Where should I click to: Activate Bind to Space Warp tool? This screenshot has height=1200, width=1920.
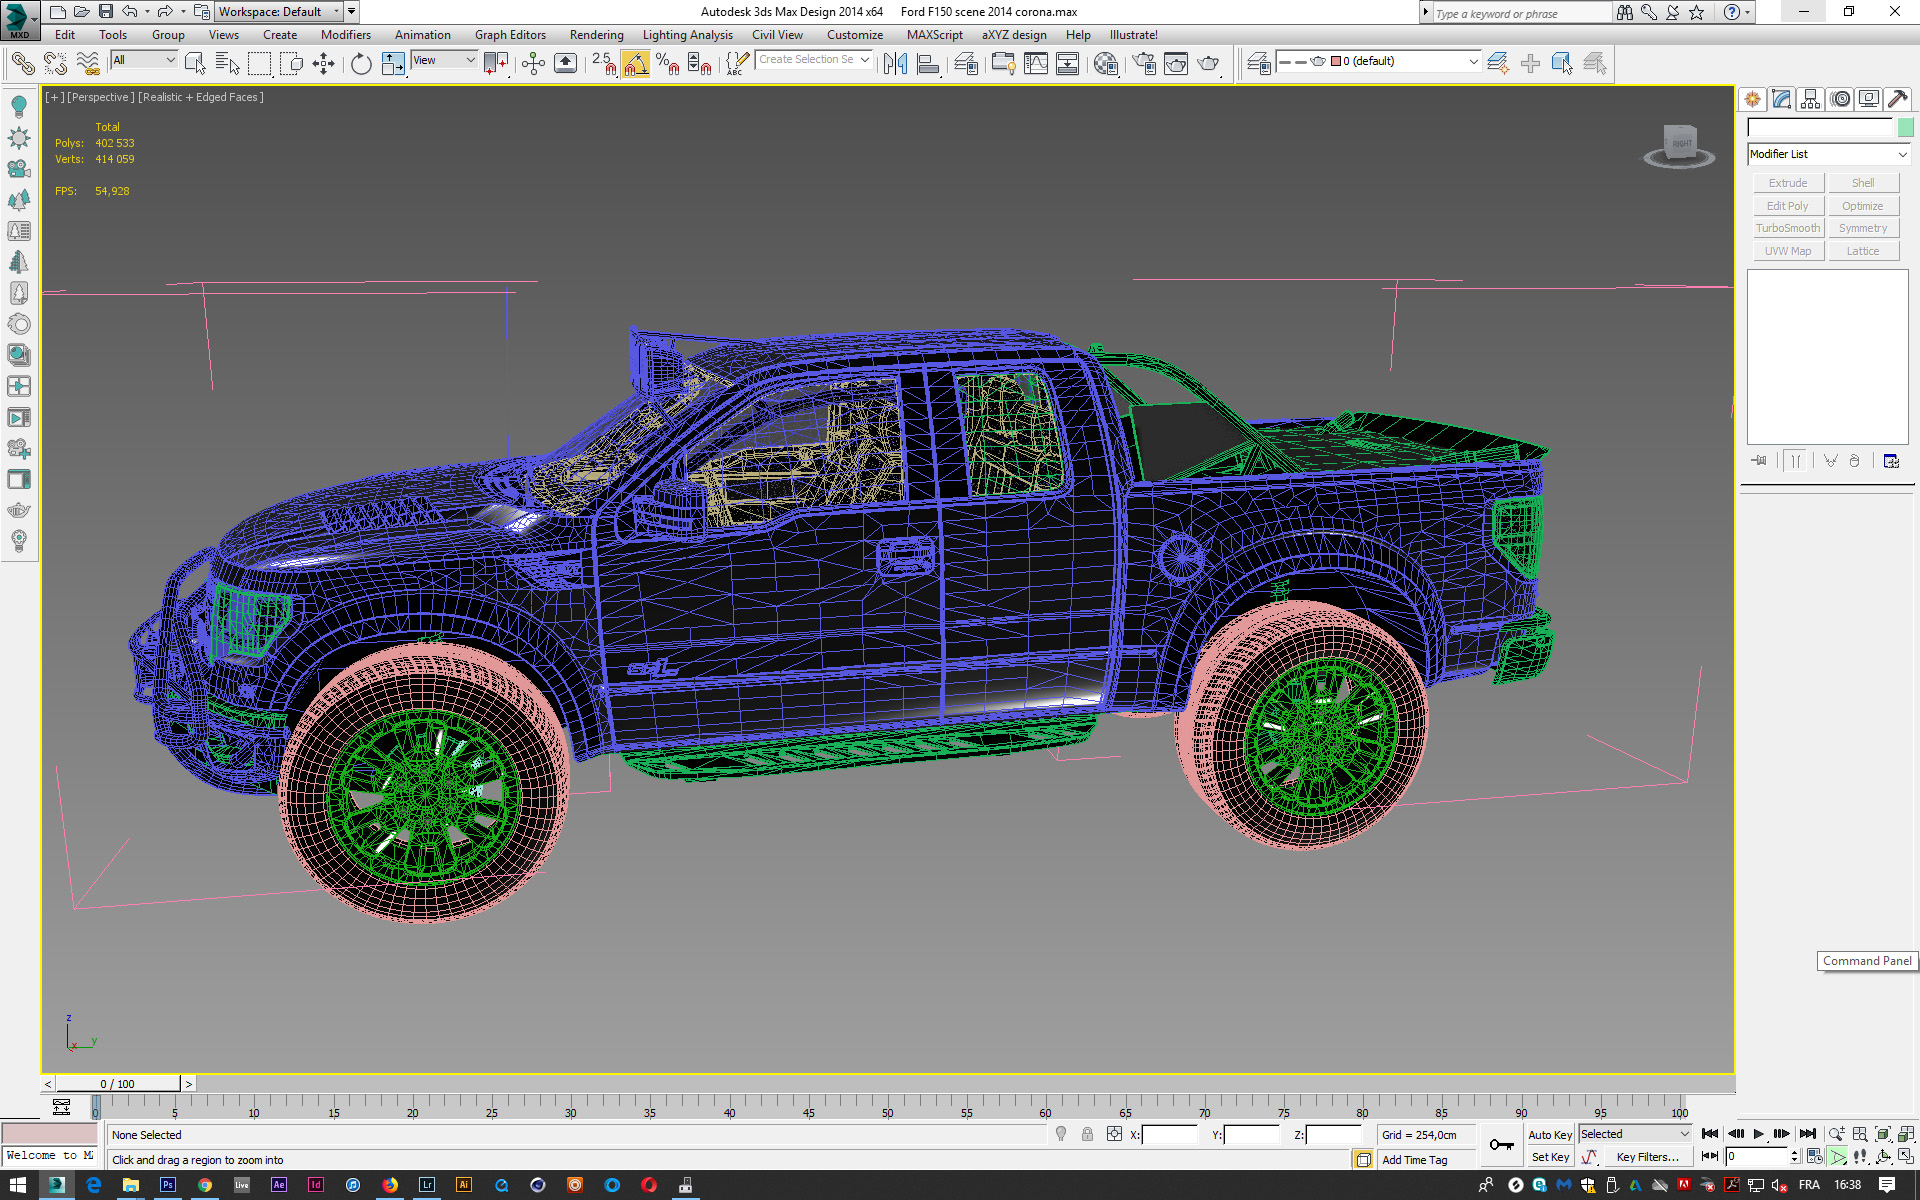88,64
